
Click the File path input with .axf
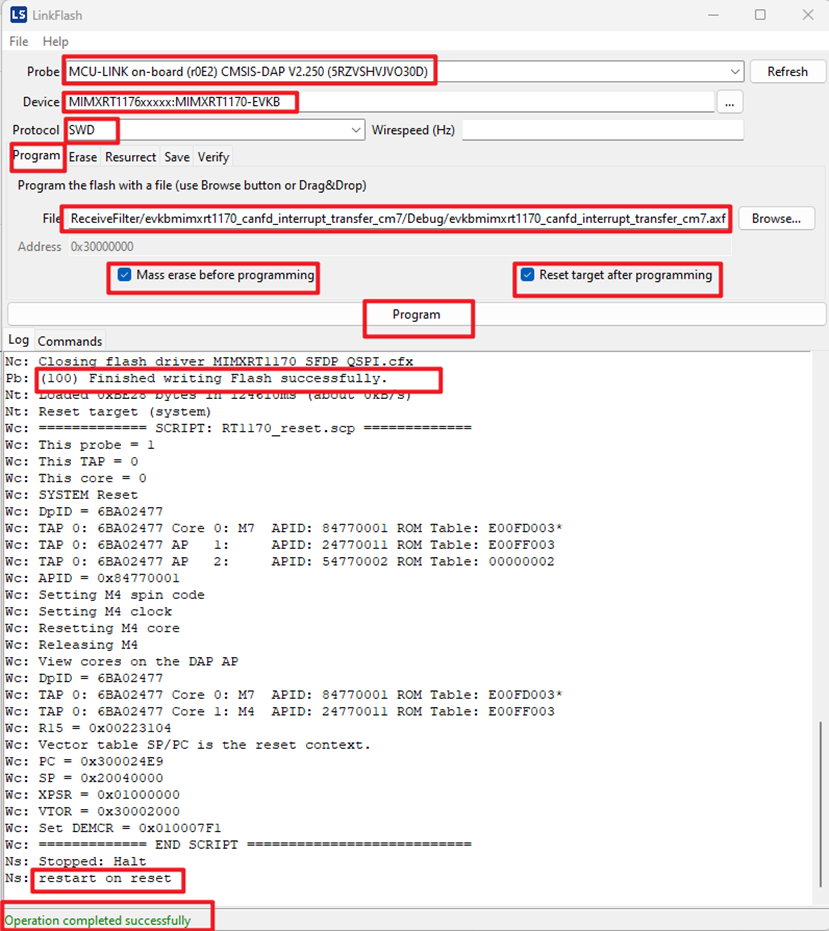click(x=398, y=218)
